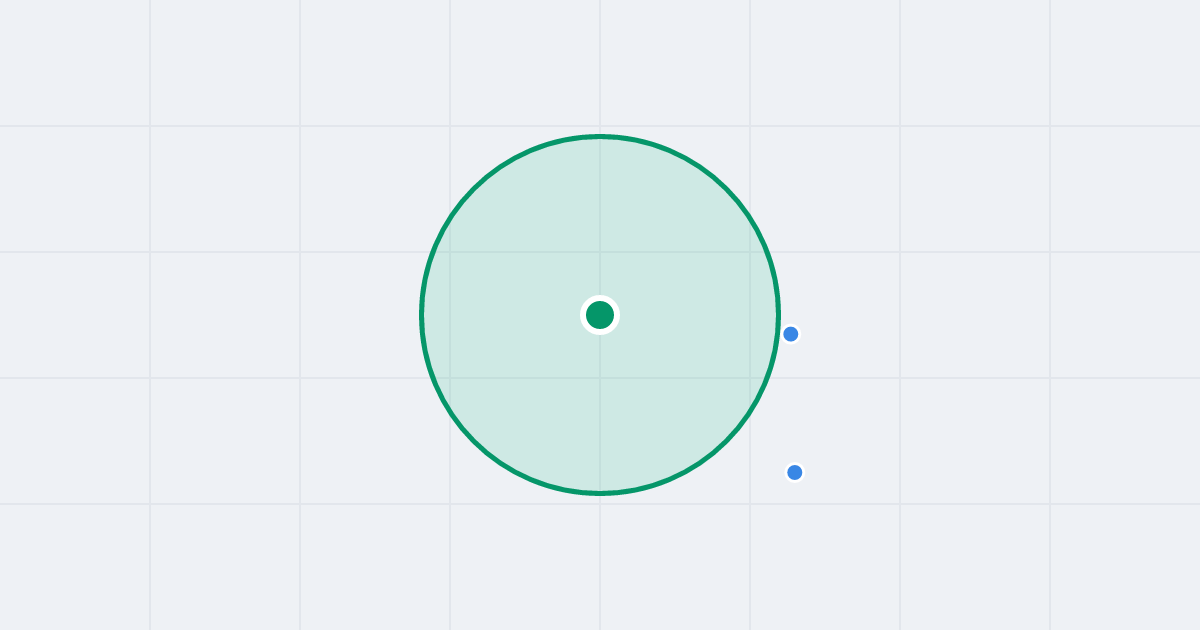Click the green circle's rightmost edge
The width and height of the screenshot is (1200, 630).
tap(778, 315)
